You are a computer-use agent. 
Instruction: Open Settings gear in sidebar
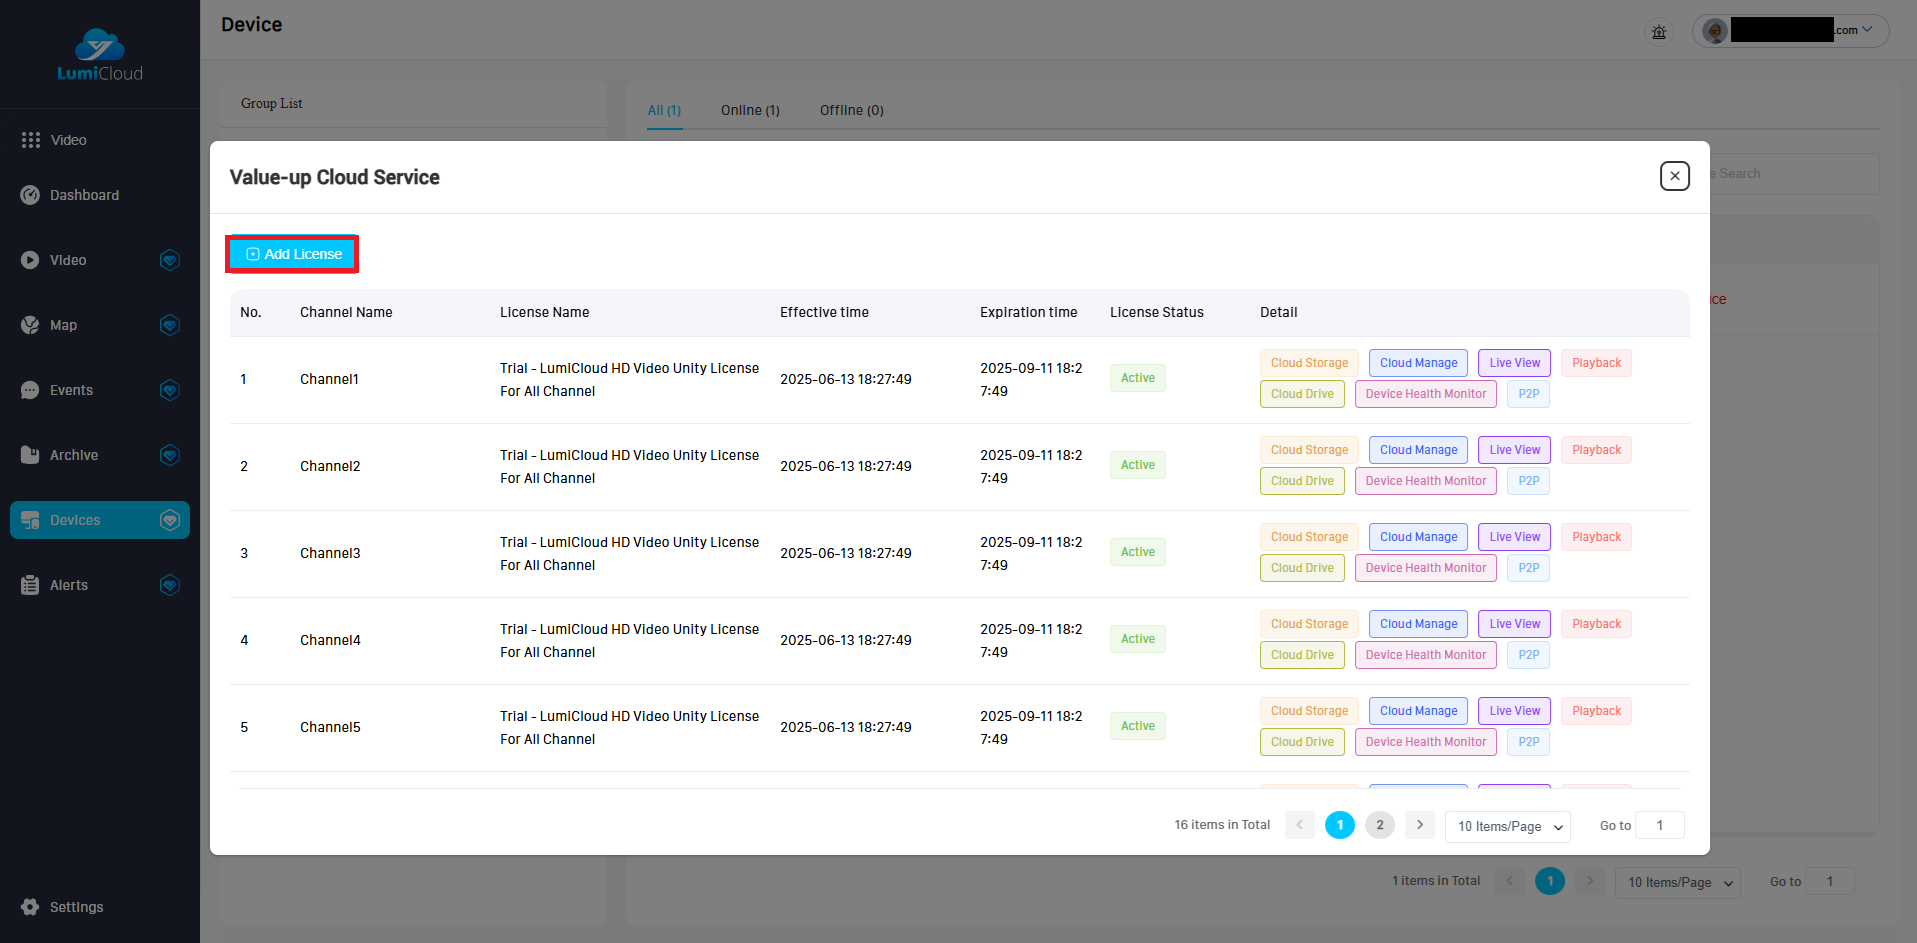(30, 907)
